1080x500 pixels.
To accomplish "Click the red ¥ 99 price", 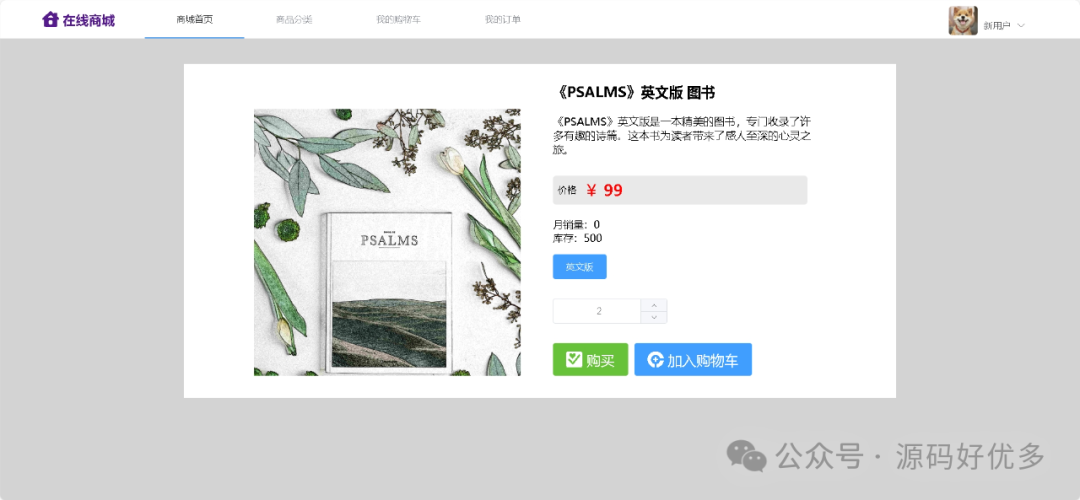I will [605, 190].
